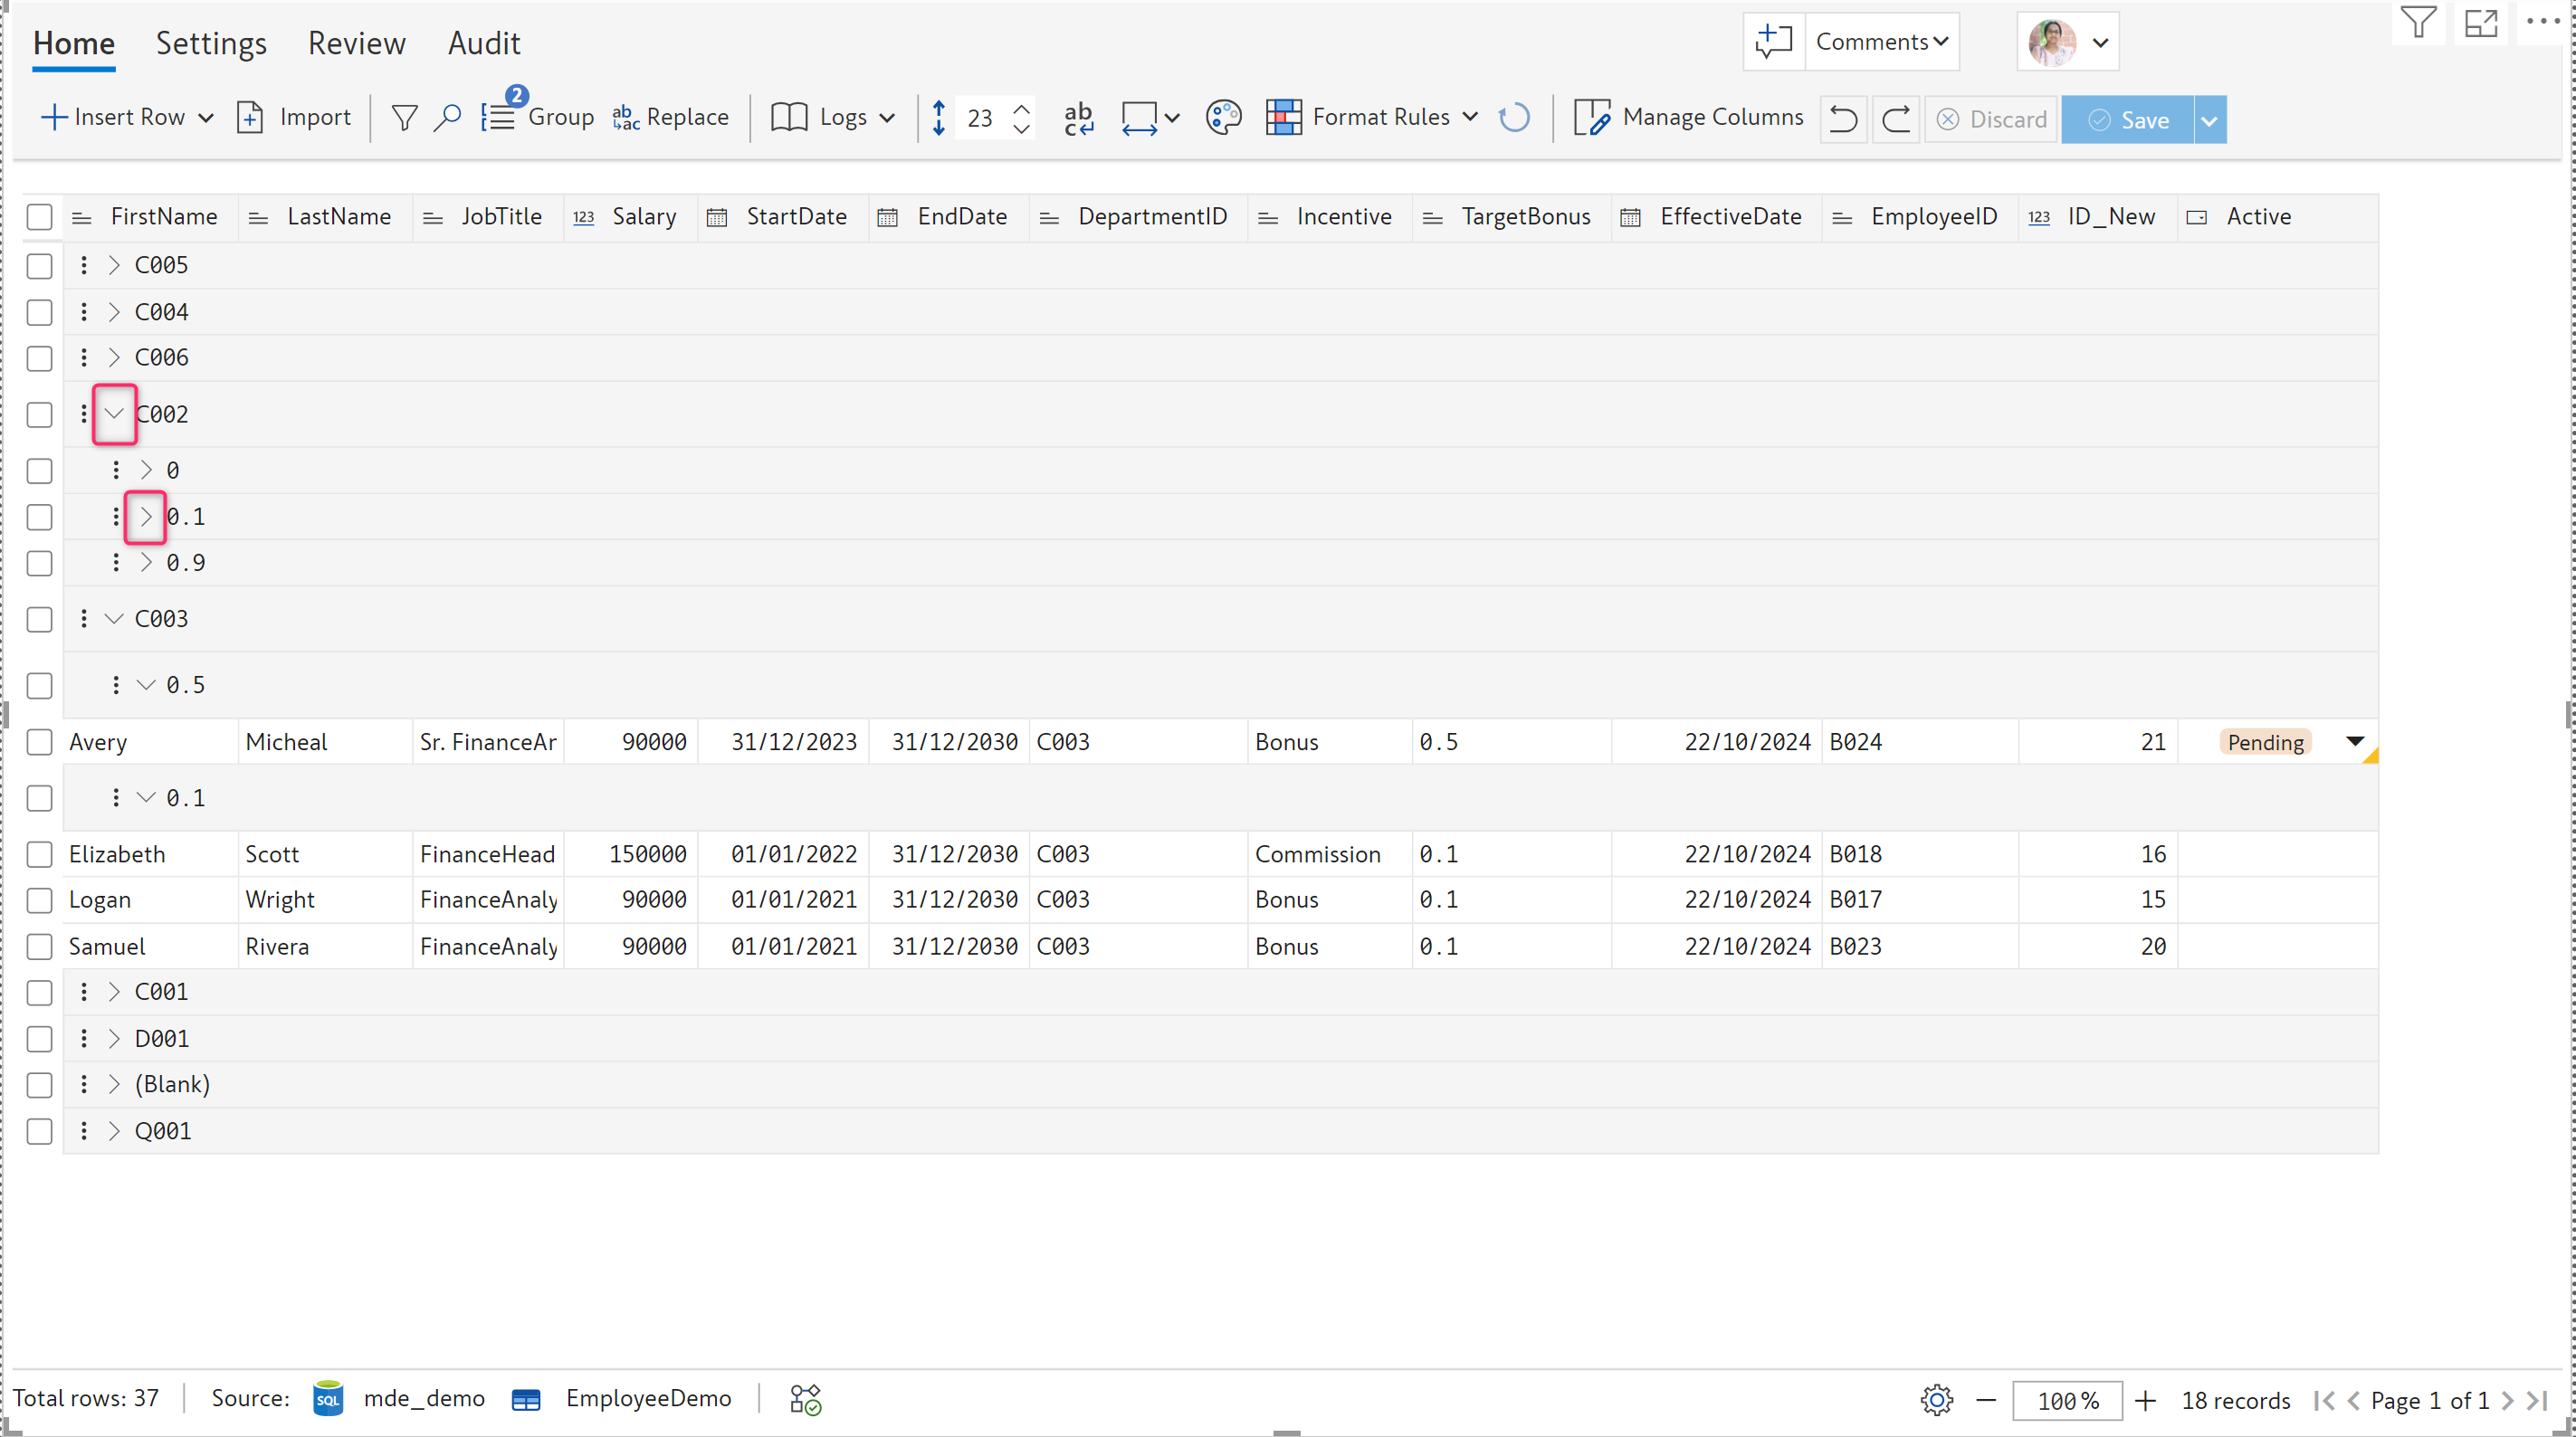Switch to the Settings tab
This screenshot has width=2576, height=1437.
tap(211, 43)
